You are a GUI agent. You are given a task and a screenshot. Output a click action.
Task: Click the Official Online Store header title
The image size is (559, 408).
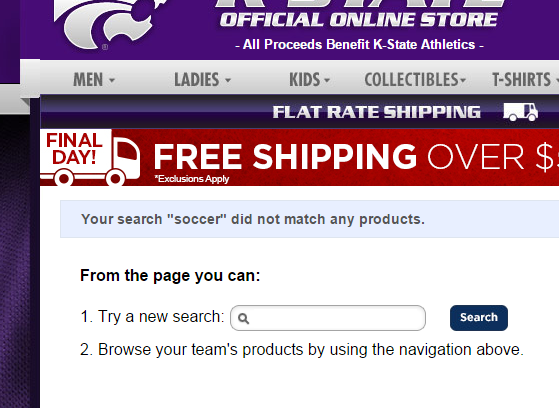[359, 20]
